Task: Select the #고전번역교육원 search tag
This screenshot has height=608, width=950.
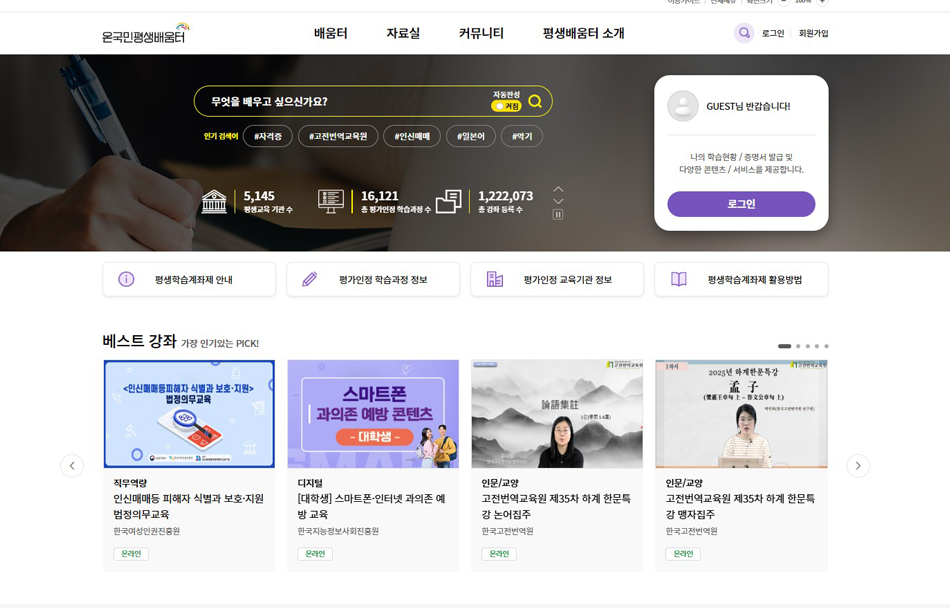Action: coord(338,136)
